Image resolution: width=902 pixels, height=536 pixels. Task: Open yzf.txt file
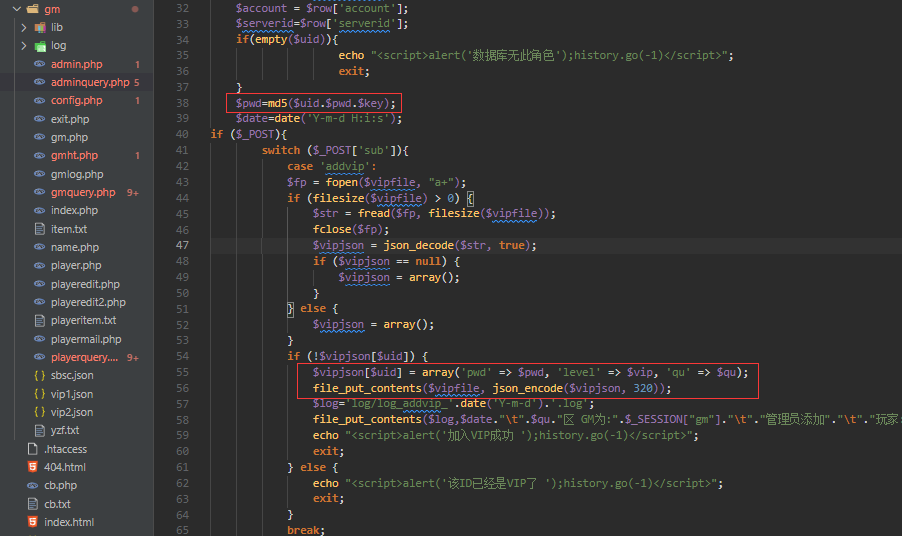pyautogui.click(x=65, y=430)
